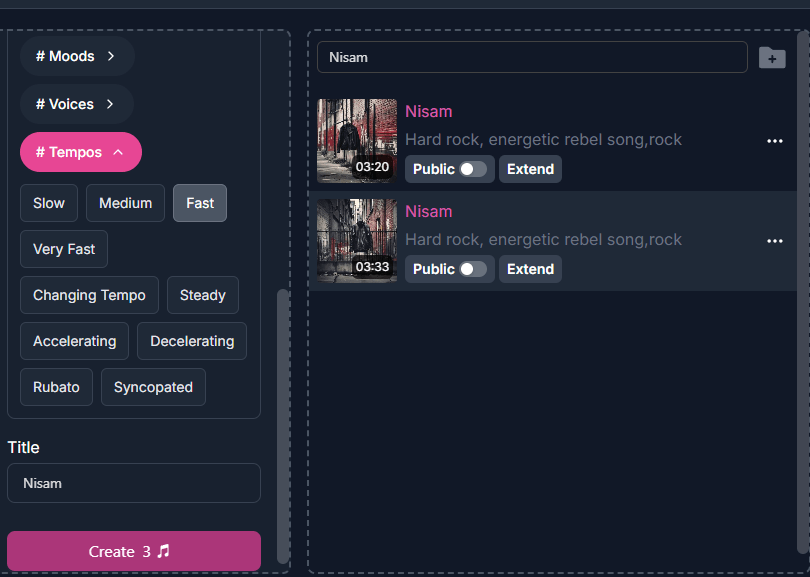Image resolution: width=810 pixels, height=577 pixels.
Task: Expand the Voices tag category
Action: [x=76, y=104]
